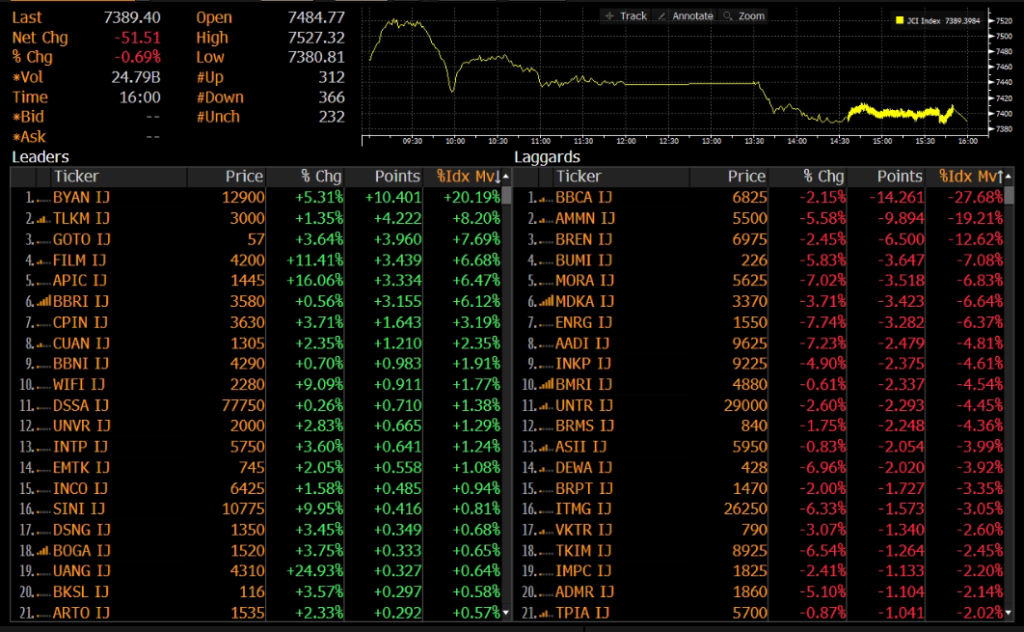Select the Zoom magnifier tool
This screenshot has width=1024, height=632.
(743, 16)
